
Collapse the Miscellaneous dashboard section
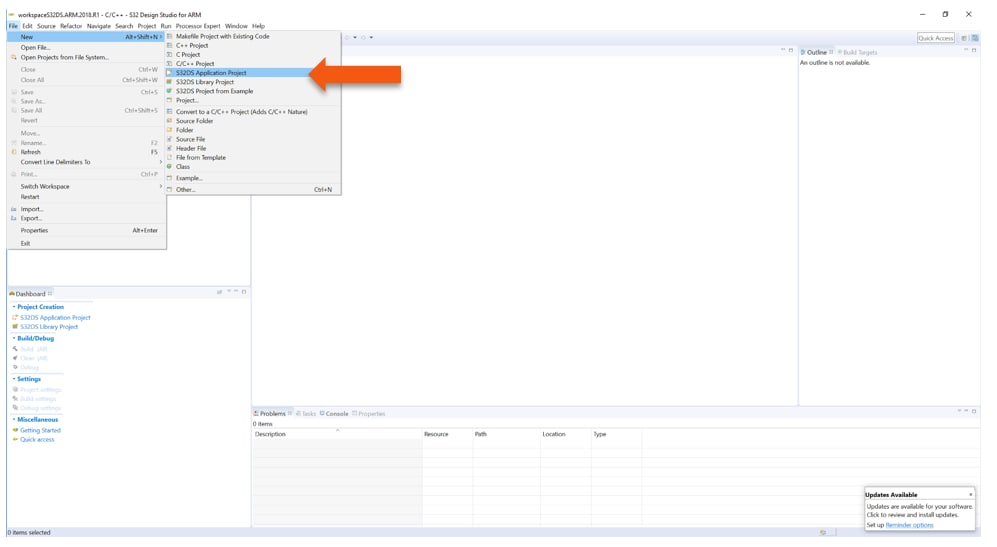tap(14, 419)
